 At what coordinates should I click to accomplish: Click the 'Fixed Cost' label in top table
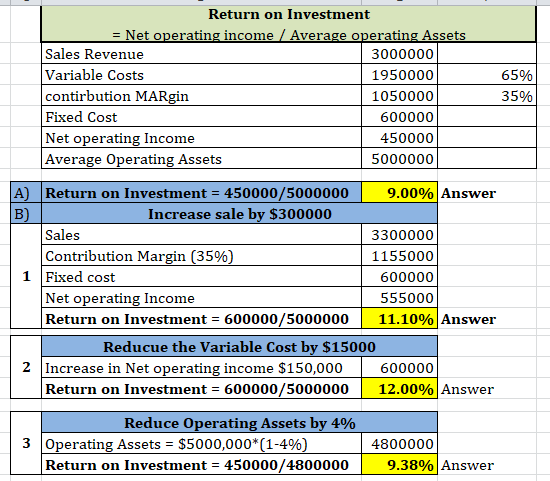click(x=201, y=116)
